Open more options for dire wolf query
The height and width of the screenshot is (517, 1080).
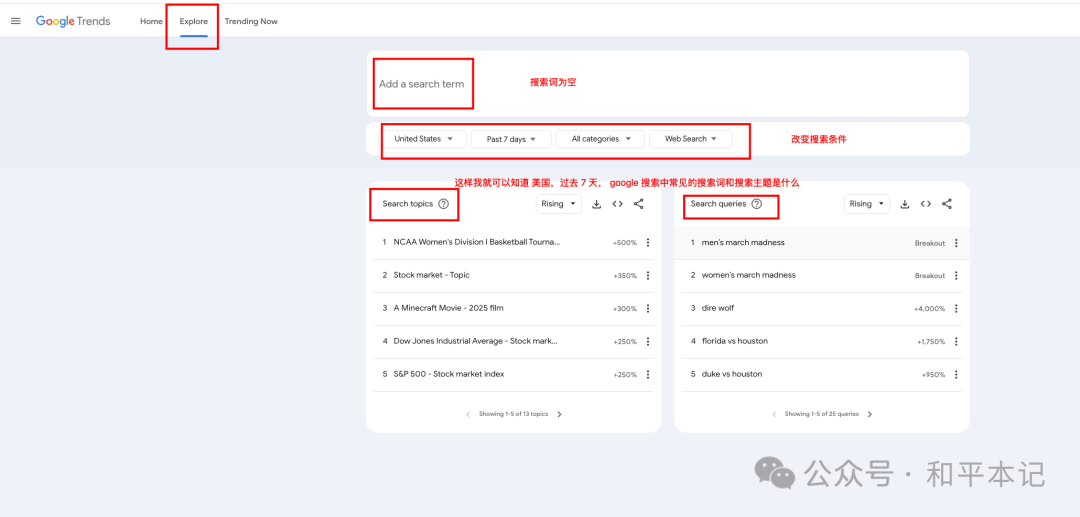tap(955, 308)
